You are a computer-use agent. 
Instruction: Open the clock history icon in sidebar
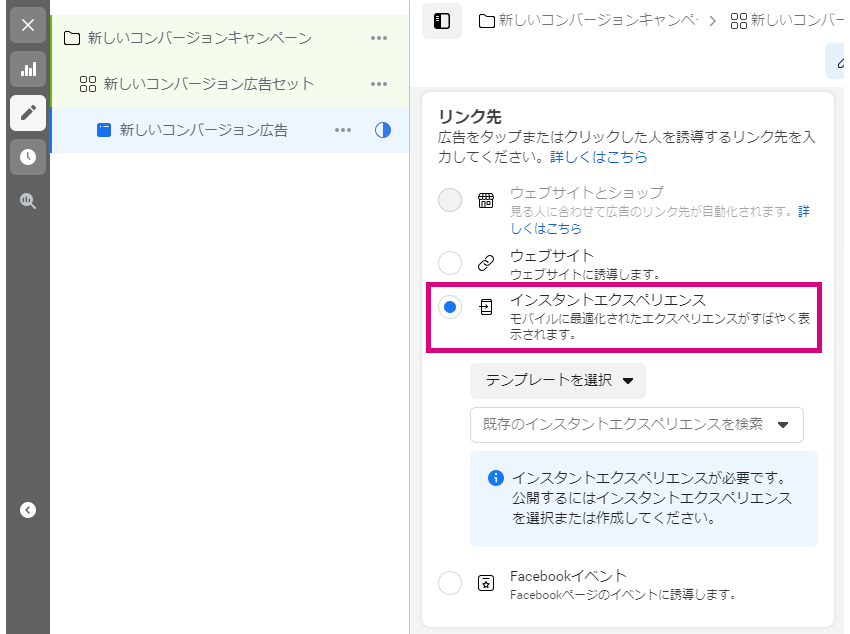pyautogui.click(x=28, y=157)
